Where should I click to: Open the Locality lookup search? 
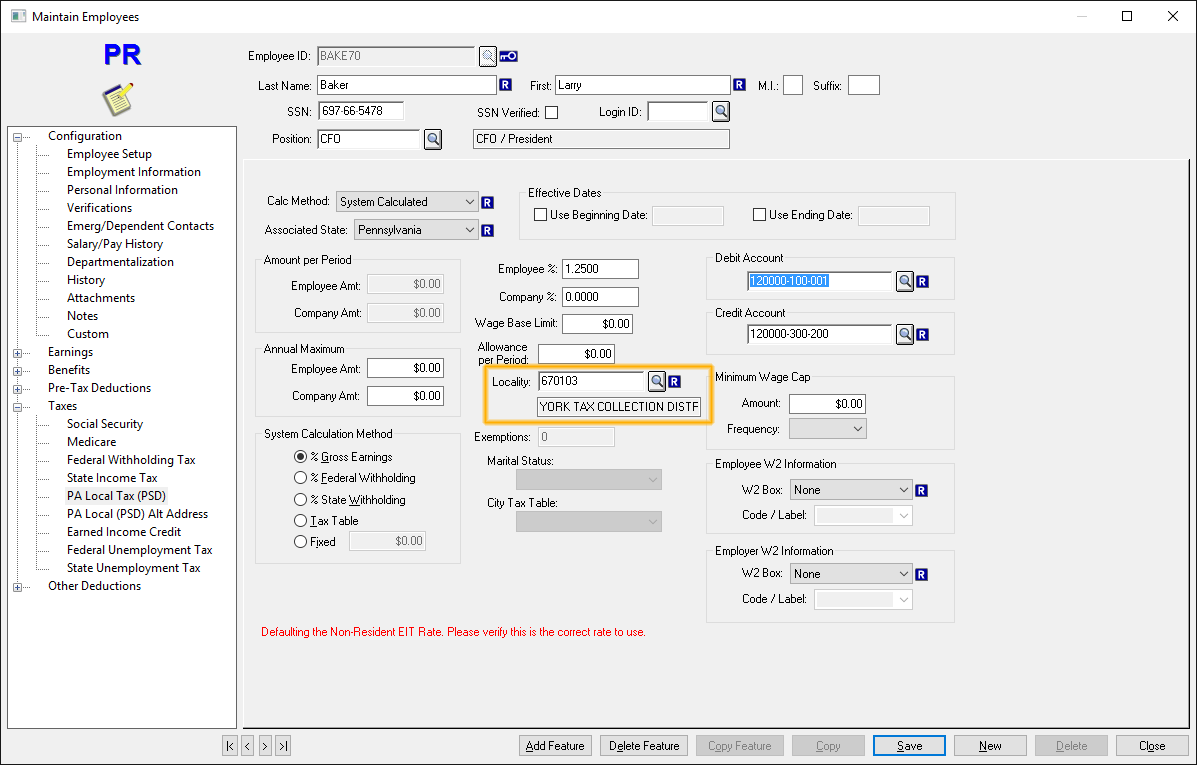point(658,381)
